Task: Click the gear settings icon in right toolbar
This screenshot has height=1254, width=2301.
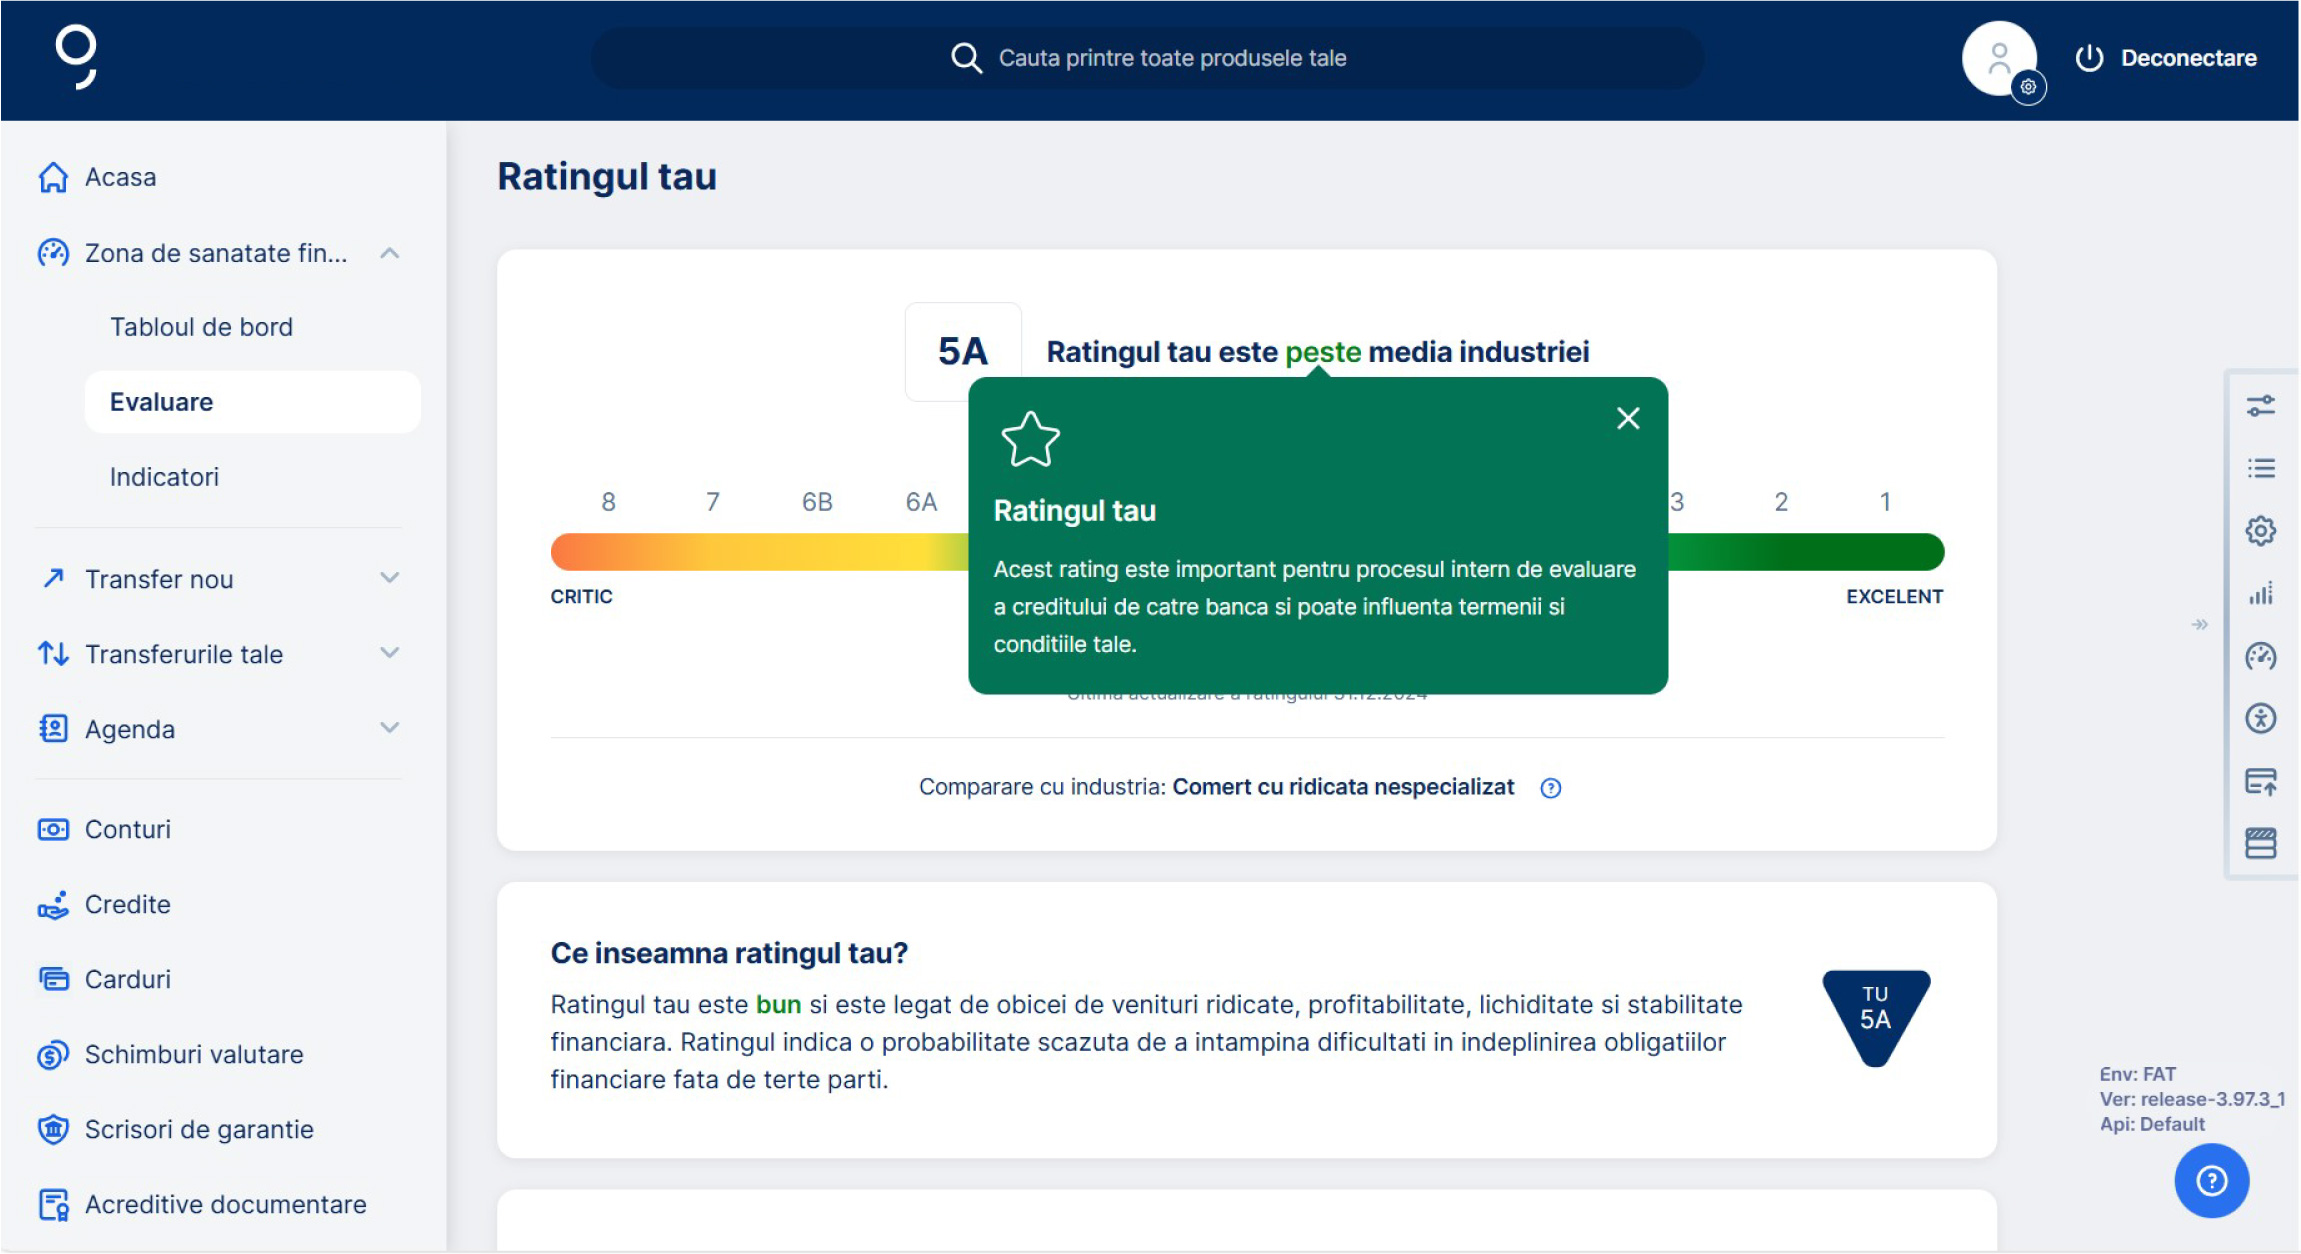Action: click(2260, 531)
